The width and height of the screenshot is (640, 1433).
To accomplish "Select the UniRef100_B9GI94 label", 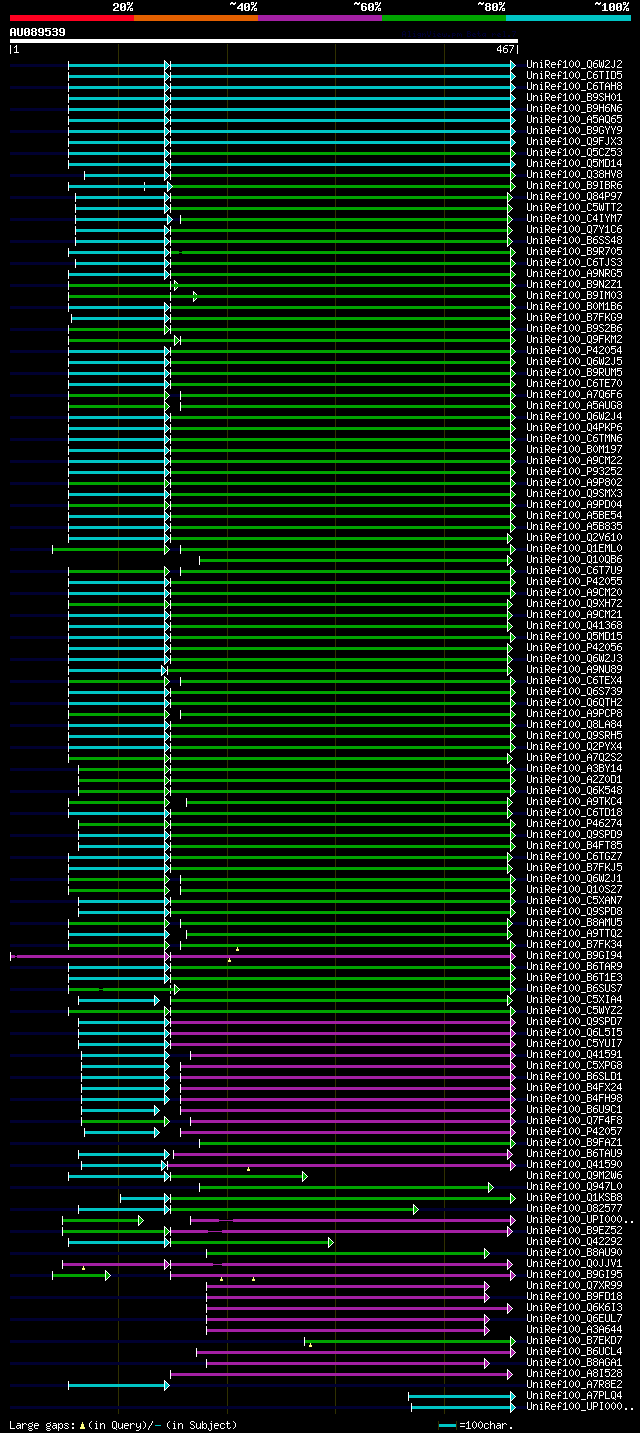I will point(574,955).
